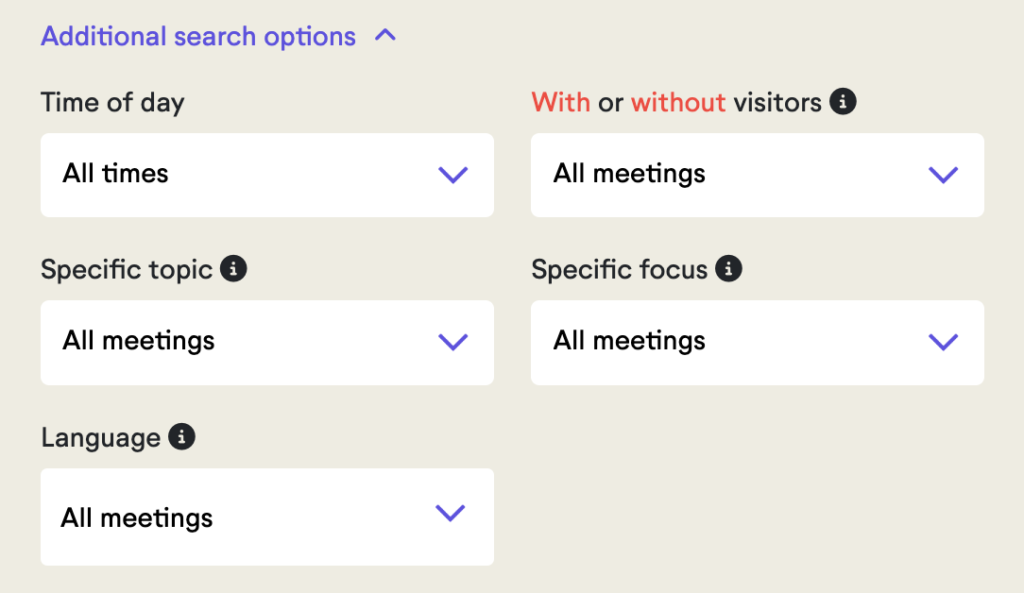Image resolution: width=1024 pixels, height=593 pixels.
Task: Click the info icon next to visitors
Action: click(842, 102)
